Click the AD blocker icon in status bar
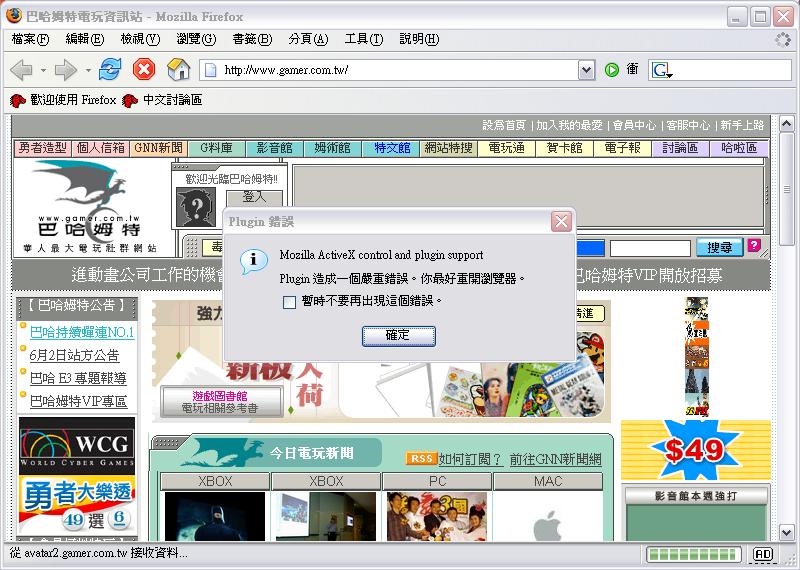Screen dimensions: 800x570 763,554
